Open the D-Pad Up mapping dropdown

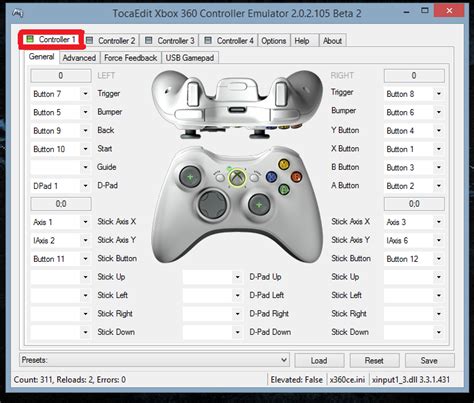pyautogui.click(x=213, y=277)
